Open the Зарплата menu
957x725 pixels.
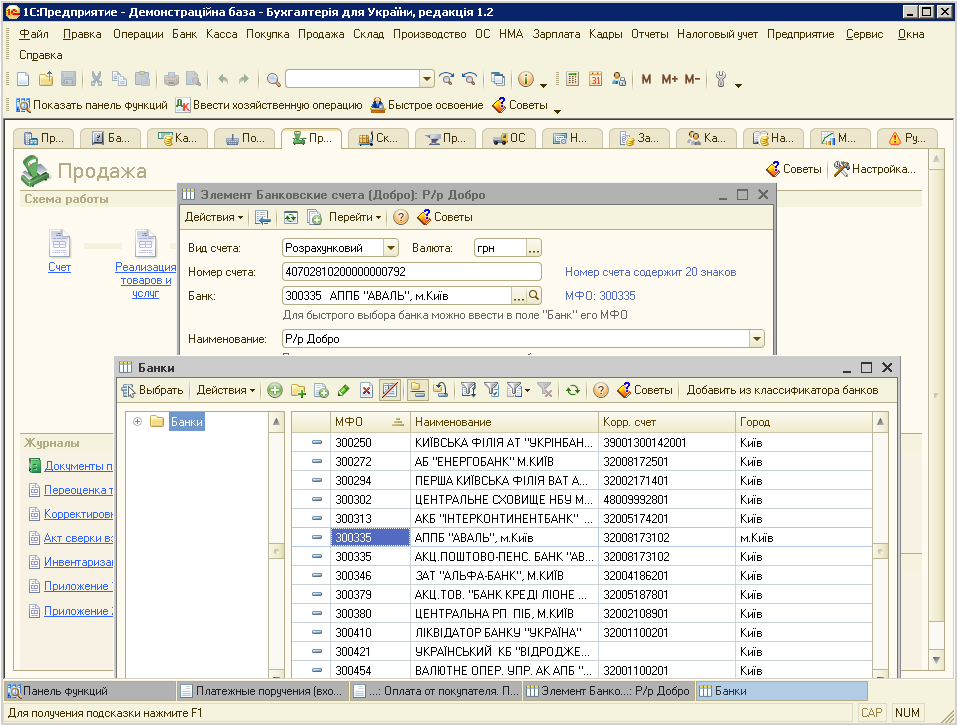[556, 34]
